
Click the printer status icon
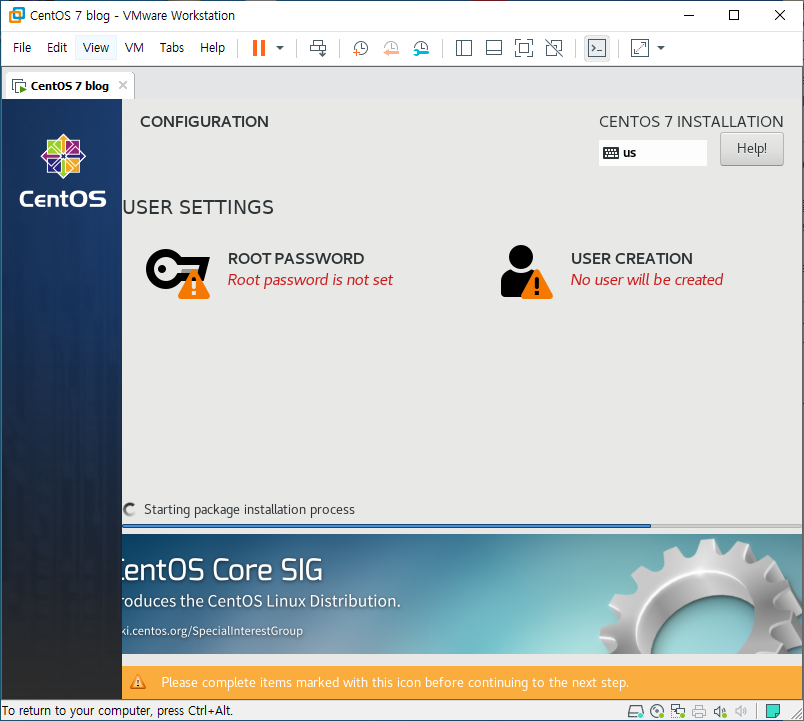tap(699, 711)
